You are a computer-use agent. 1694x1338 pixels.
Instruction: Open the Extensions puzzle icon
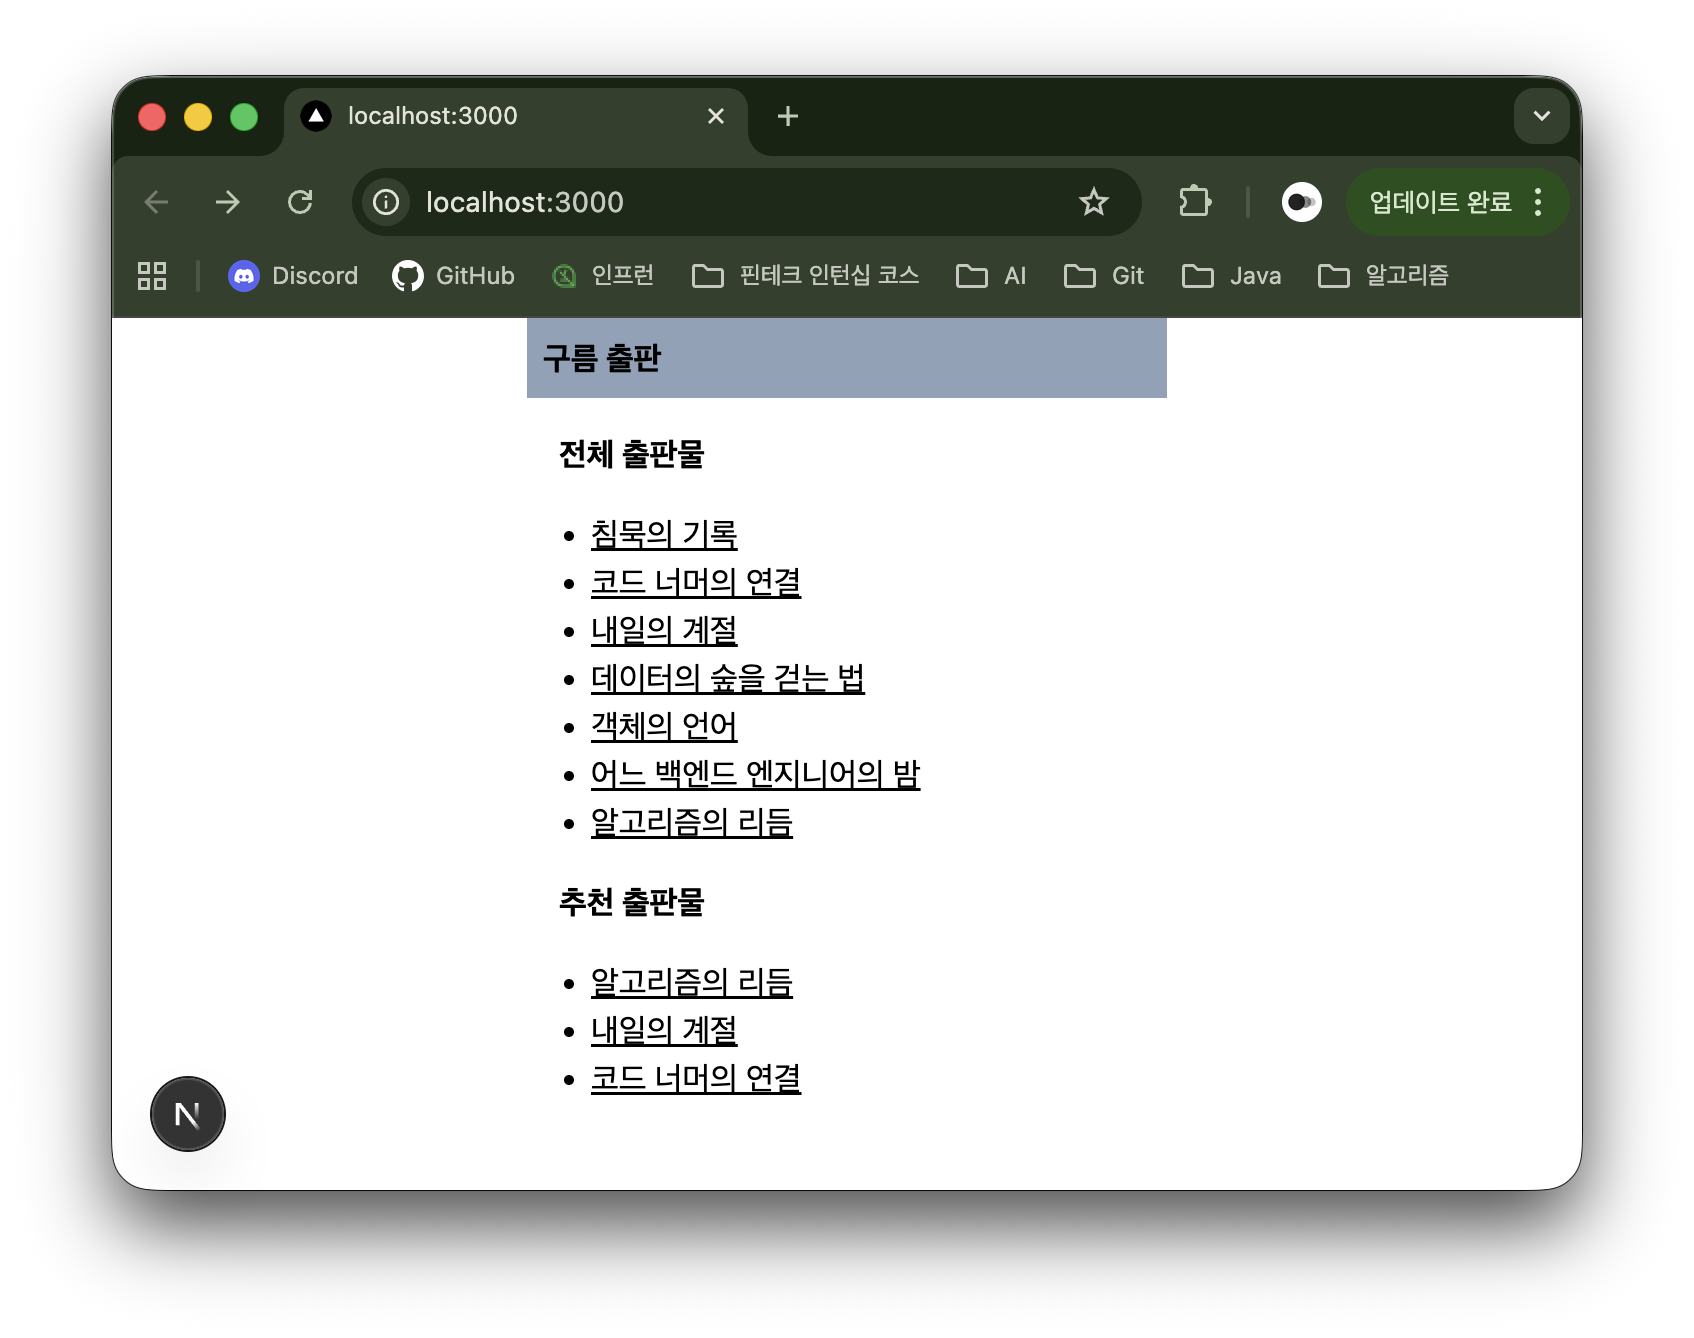tap(1194, 202)
